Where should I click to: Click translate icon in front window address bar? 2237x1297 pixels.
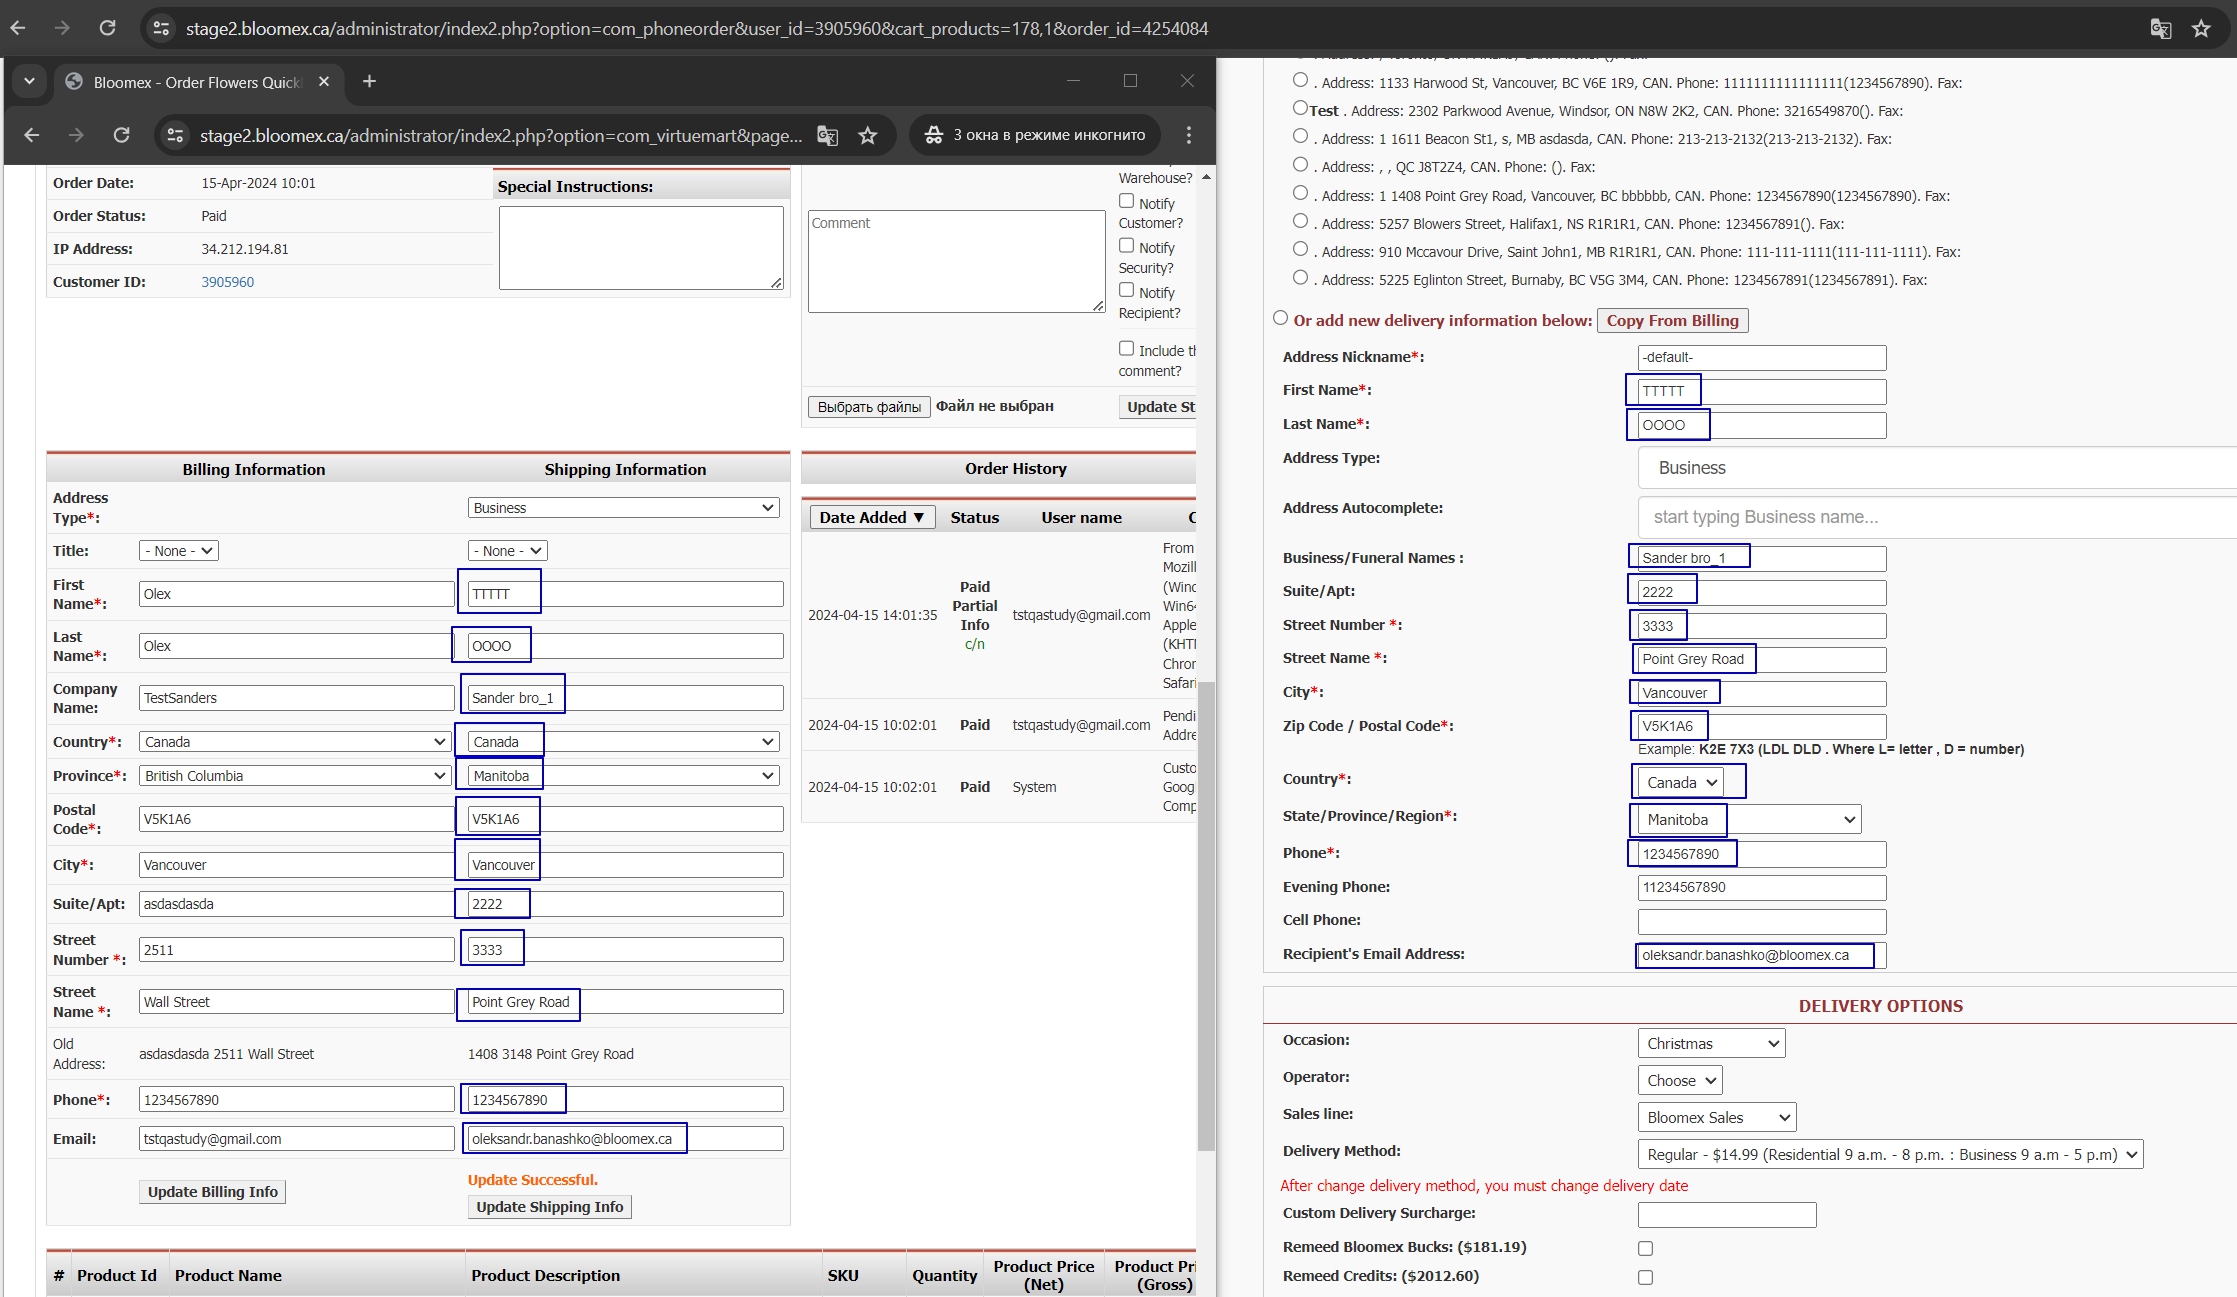(x=827, y=135)
